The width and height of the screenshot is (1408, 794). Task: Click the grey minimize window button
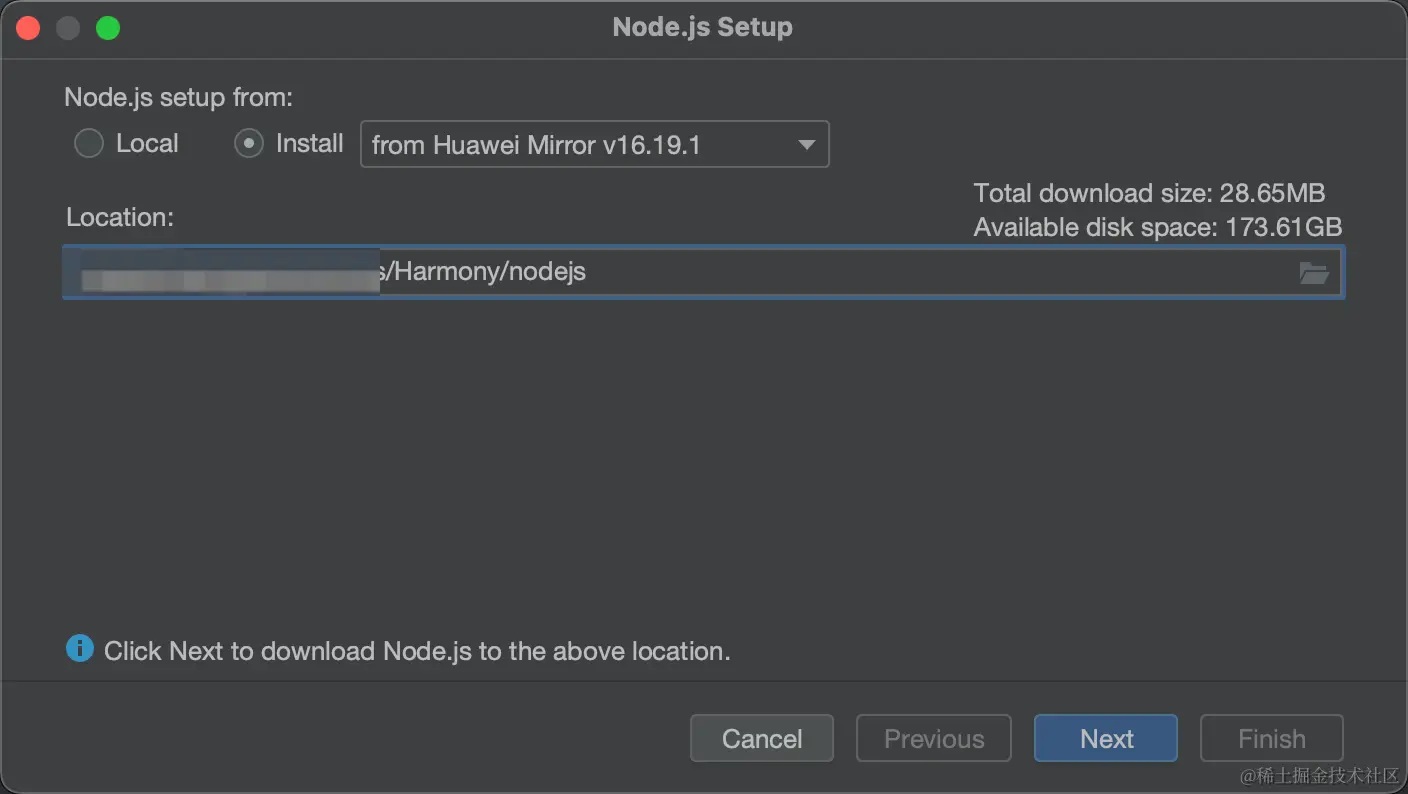tap(68, 28)
